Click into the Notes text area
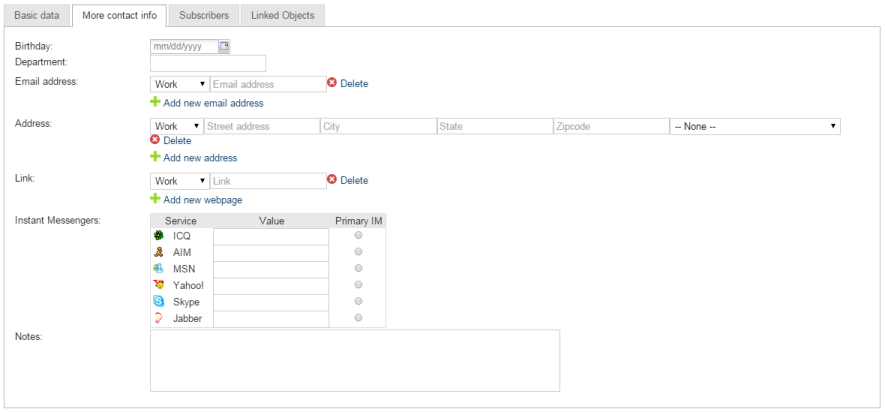This screenshot has height=412, width=885. click(354, 360)
